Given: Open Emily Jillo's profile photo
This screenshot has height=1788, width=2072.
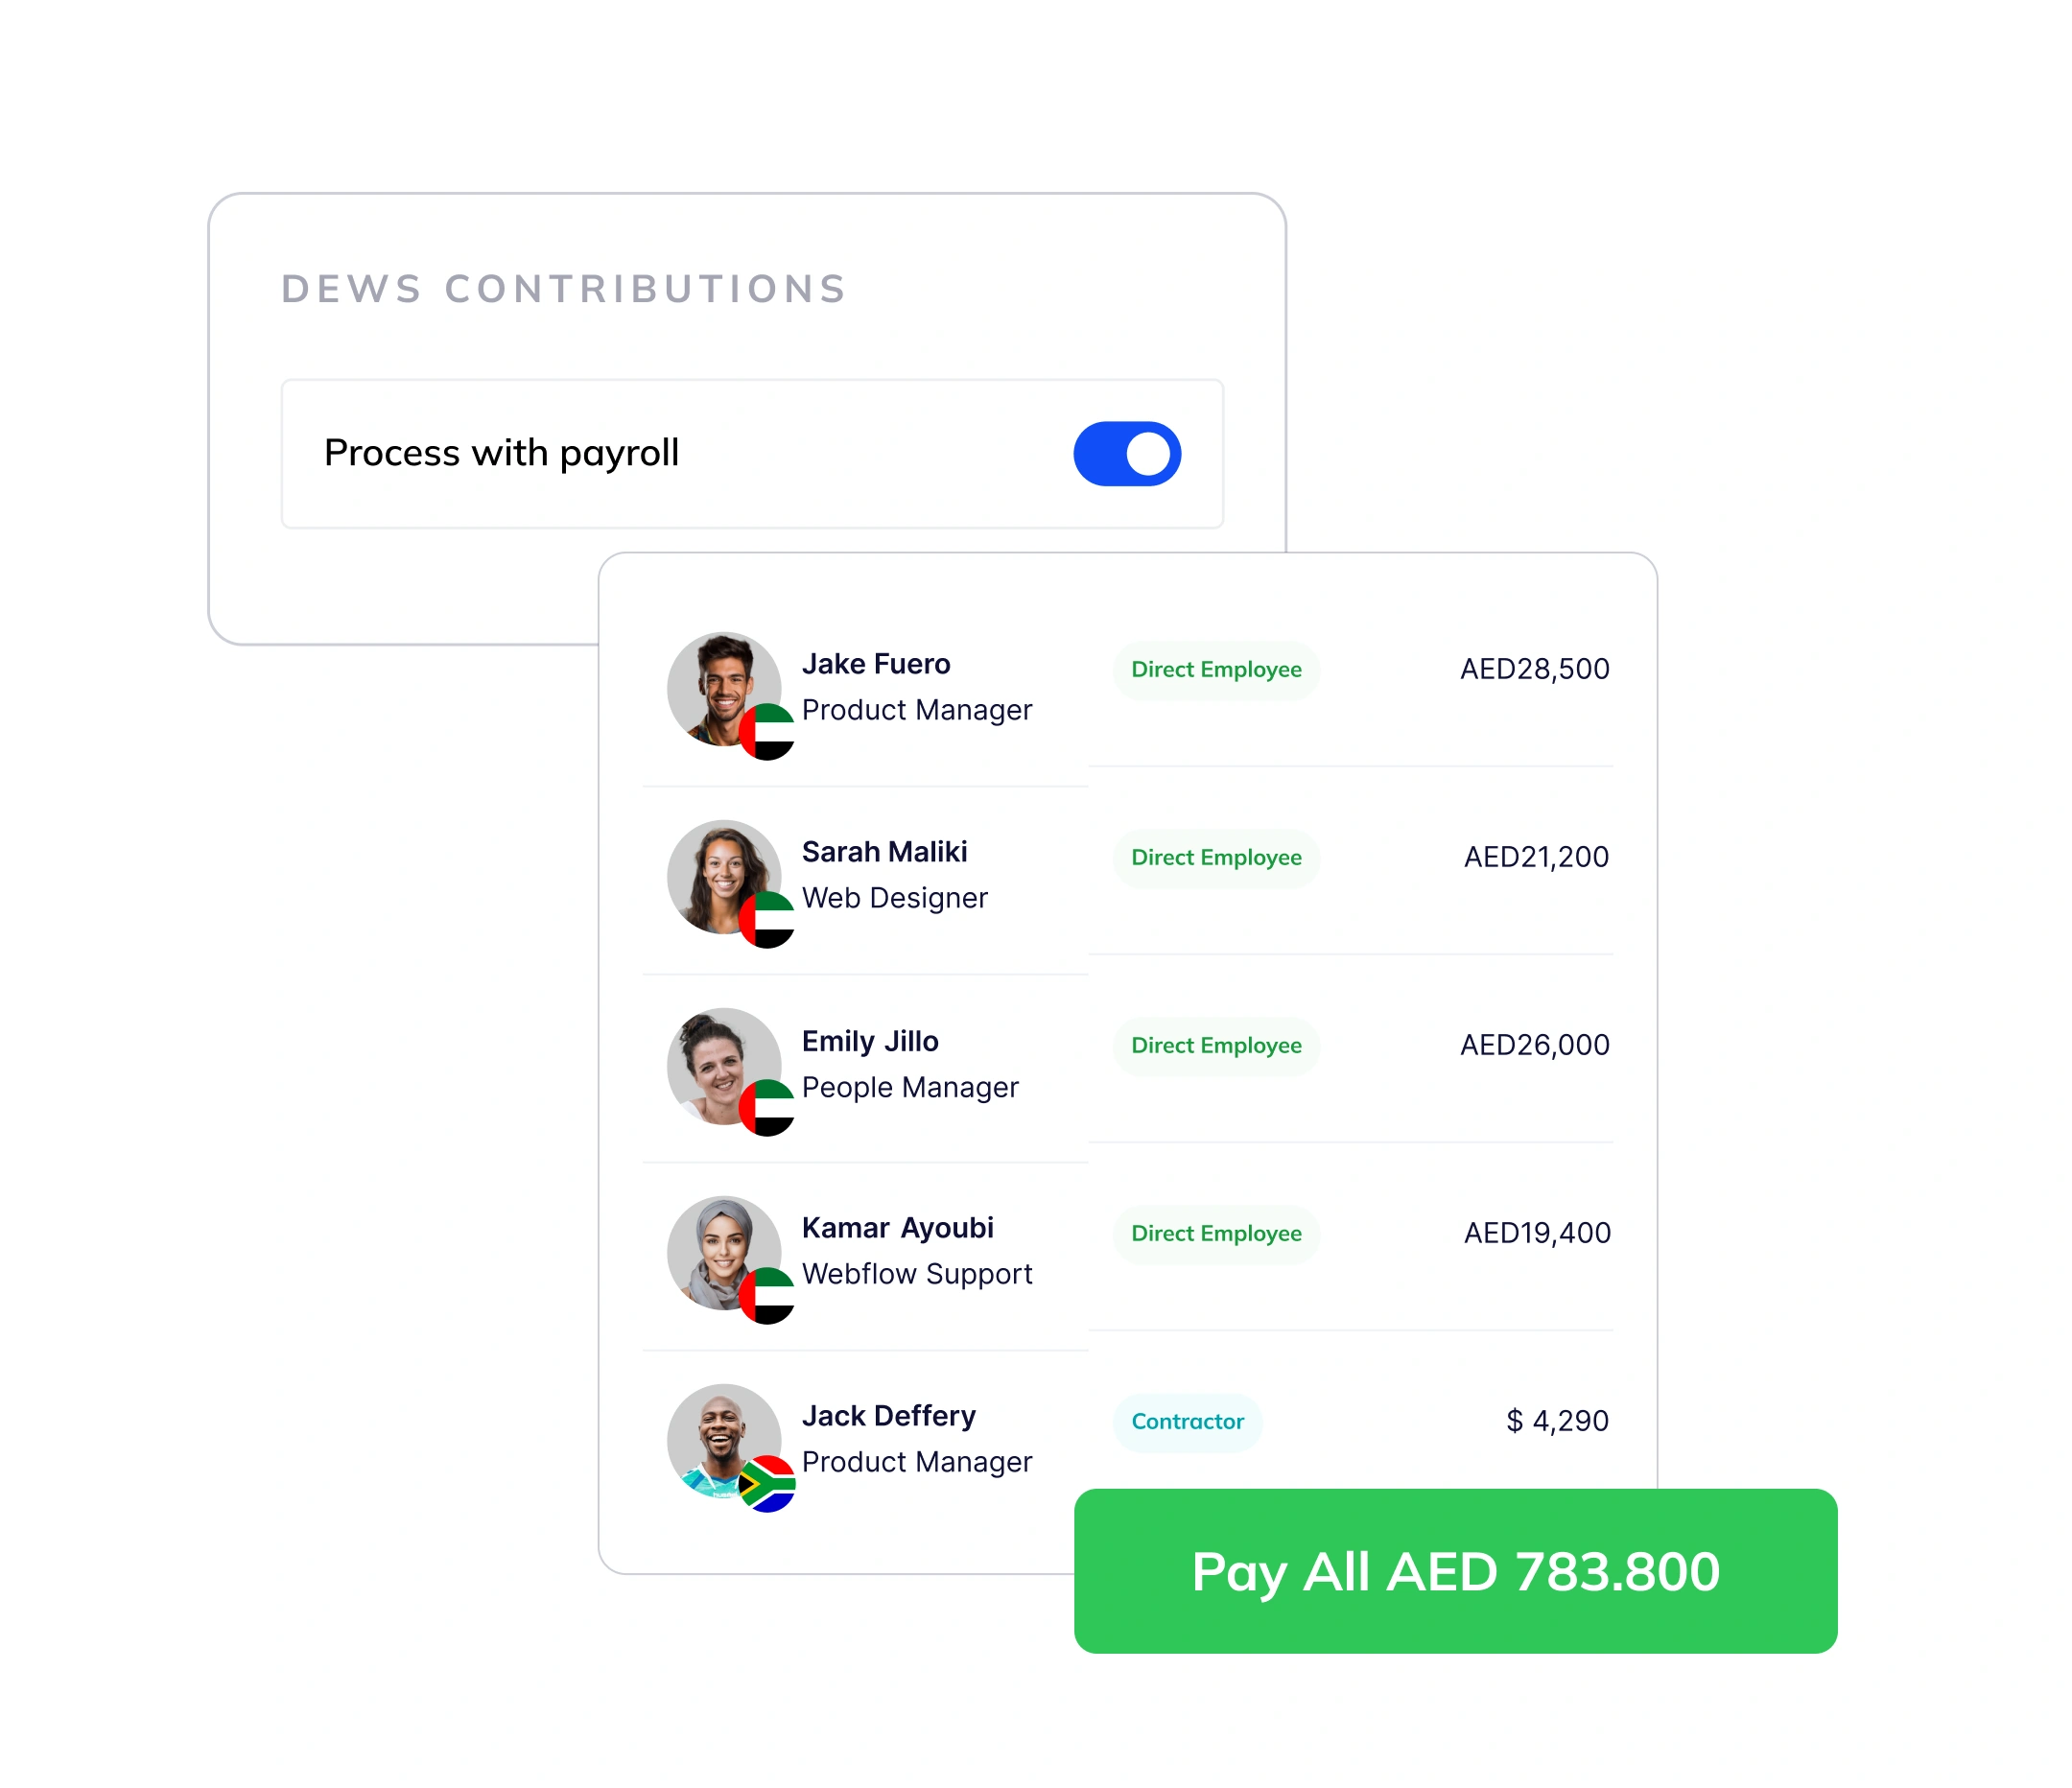Looking at the screenshot, I should point(724,1065).
